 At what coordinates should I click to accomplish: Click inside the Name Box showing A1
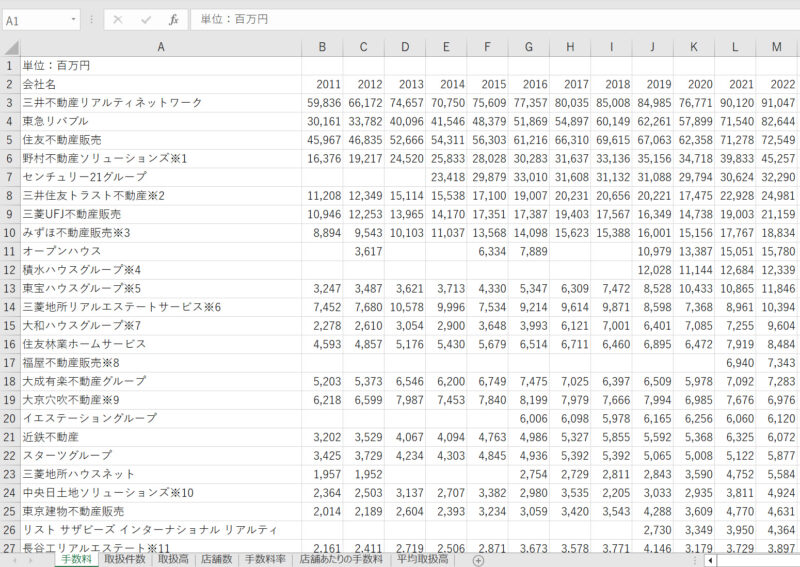tap(35, 19)
